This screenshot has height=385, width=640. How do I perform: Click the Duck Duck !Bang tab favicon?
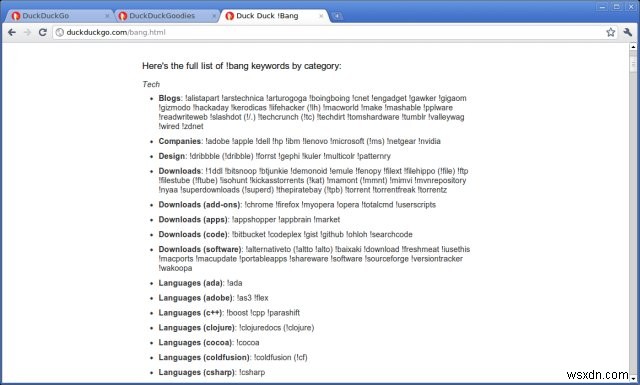pos(230,16)
